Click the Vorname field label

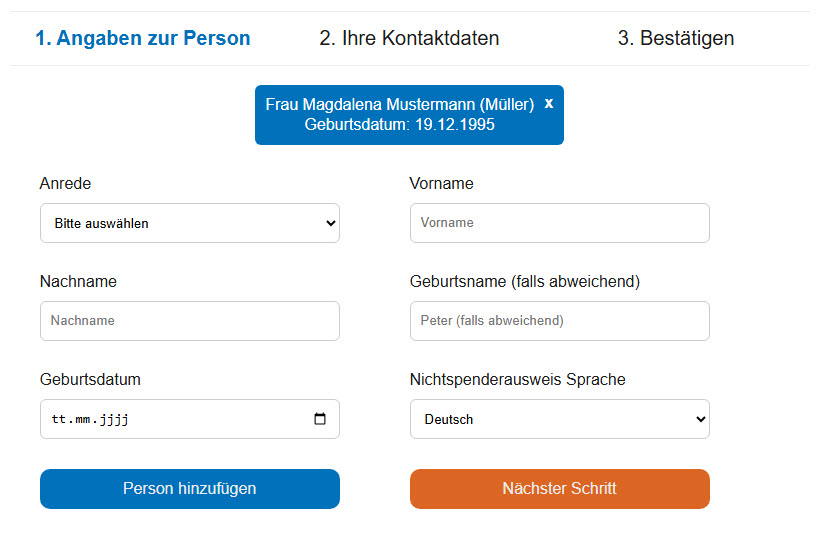(442, 184)
